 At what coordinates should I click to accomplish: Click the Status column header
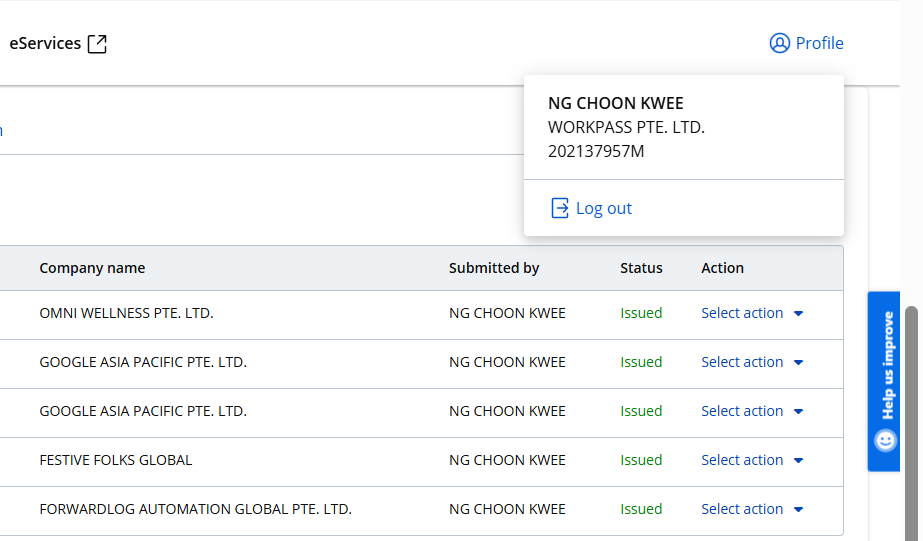tap(641, 268)
